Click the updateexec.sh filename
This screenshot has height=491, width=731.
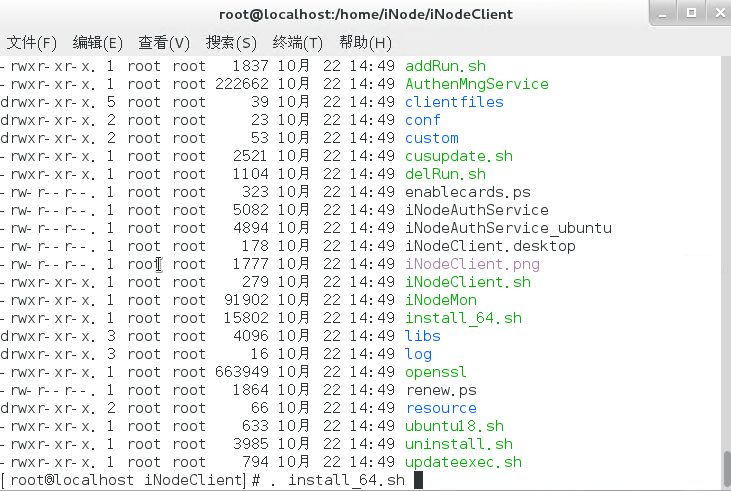[x=463, y=463]
